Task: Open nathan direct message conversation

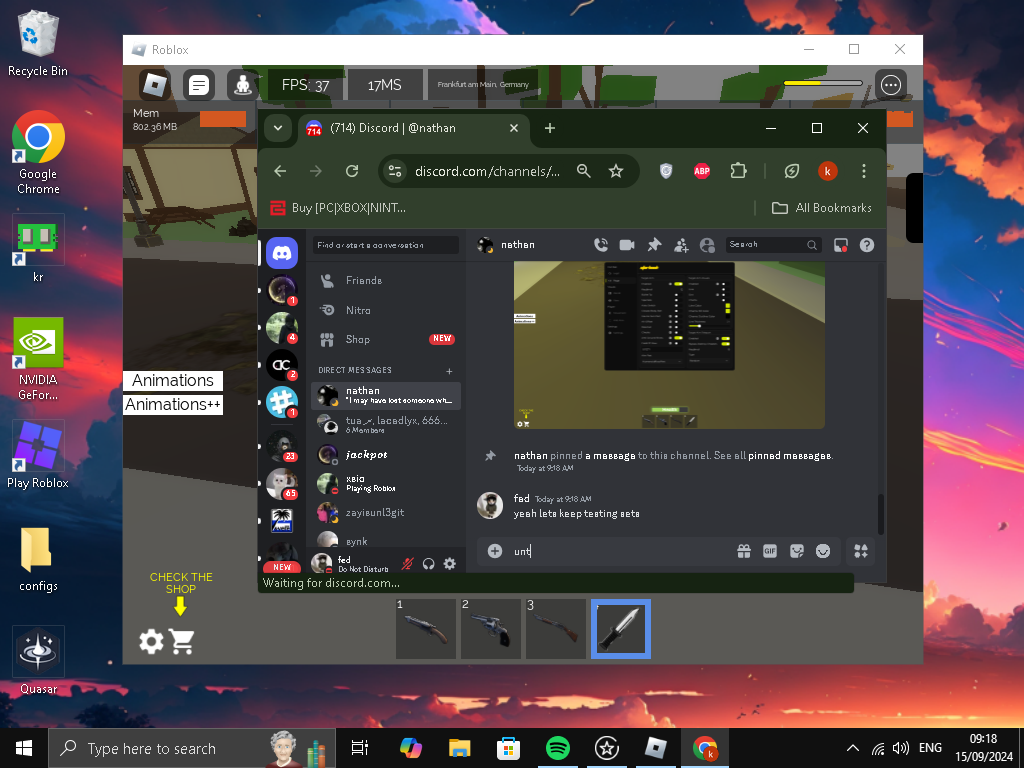Action: (x=386, y=396)
